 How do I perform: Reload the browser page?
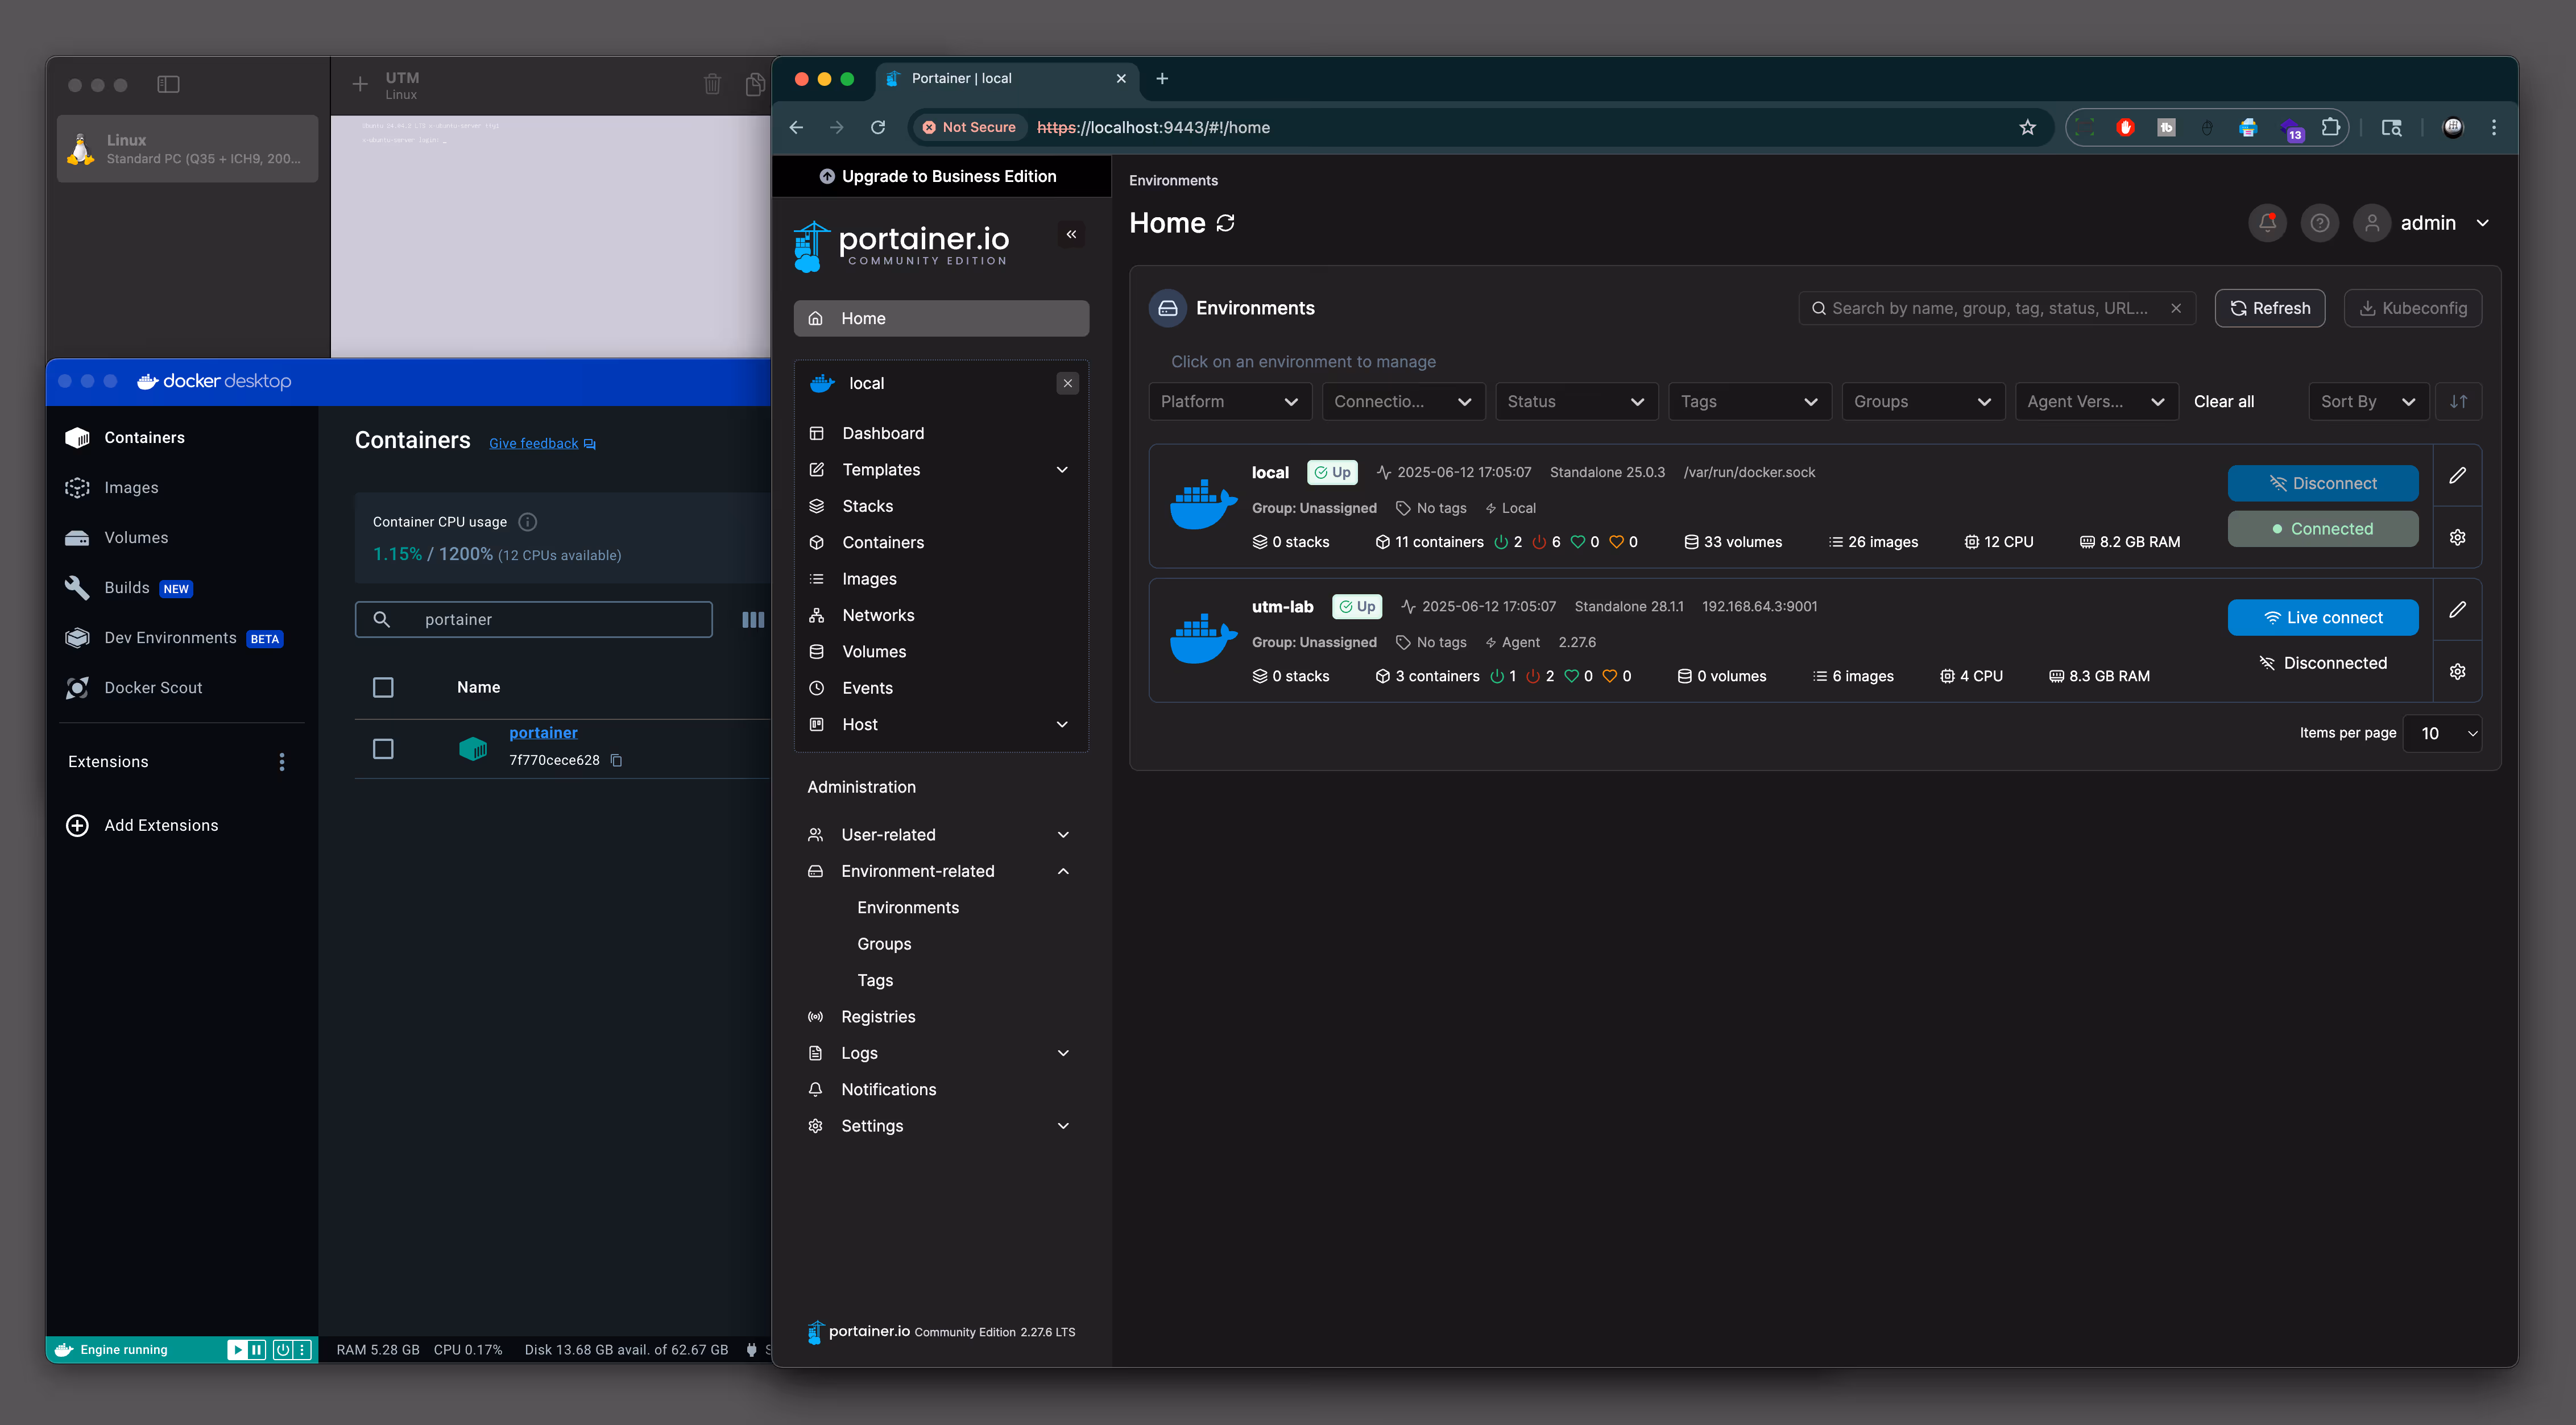click(x=878, y=127)
